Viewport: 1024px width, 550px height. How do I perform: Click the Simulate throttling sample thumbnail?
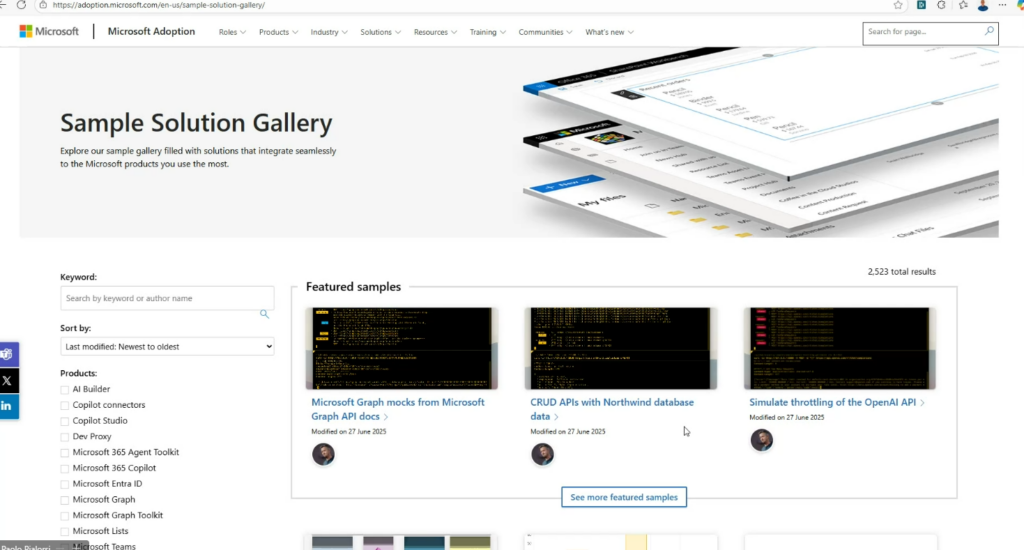(840, 348)
